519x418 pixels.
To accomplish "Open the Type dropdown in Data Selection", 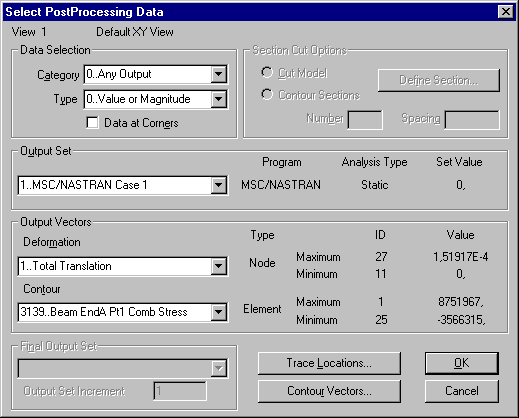I will click(219, 99).
